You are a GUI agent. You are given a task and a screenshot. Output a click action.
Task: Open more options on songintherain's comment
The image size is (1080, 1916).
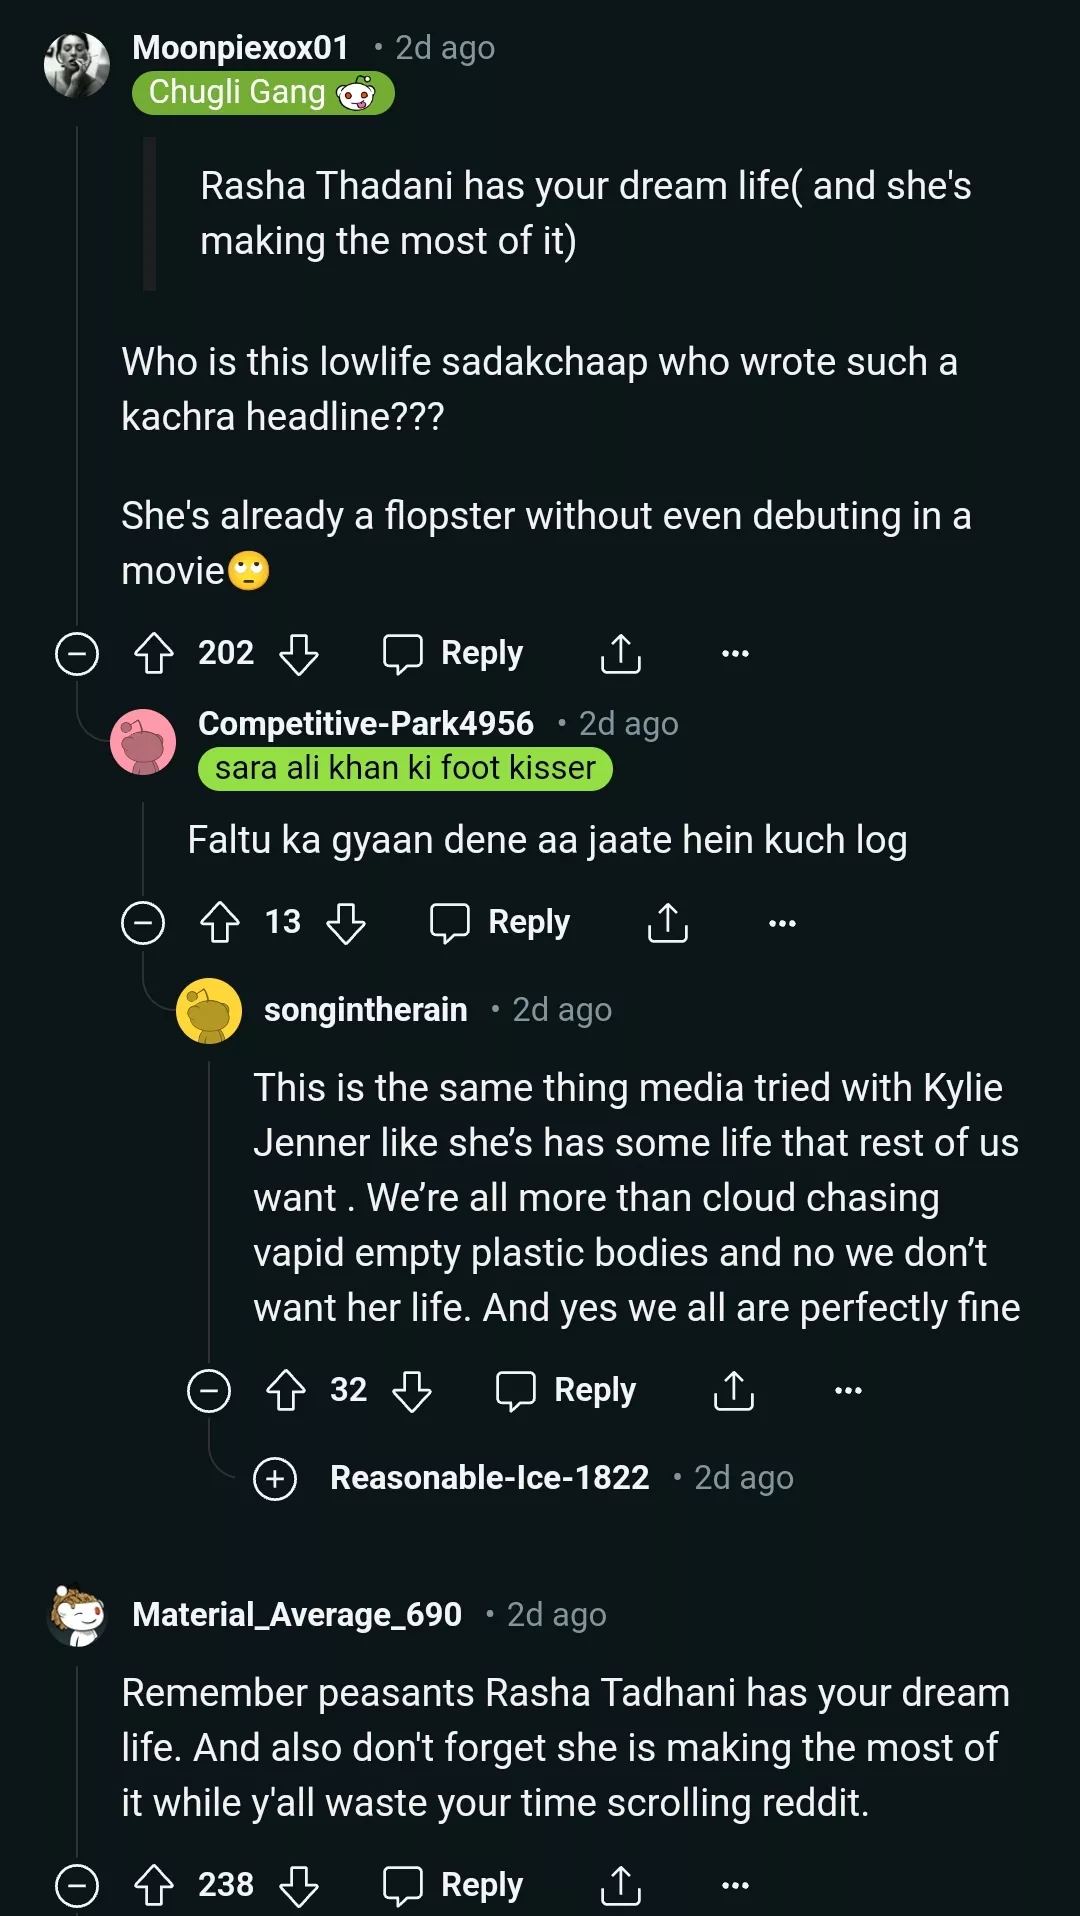click(848, 1391)
